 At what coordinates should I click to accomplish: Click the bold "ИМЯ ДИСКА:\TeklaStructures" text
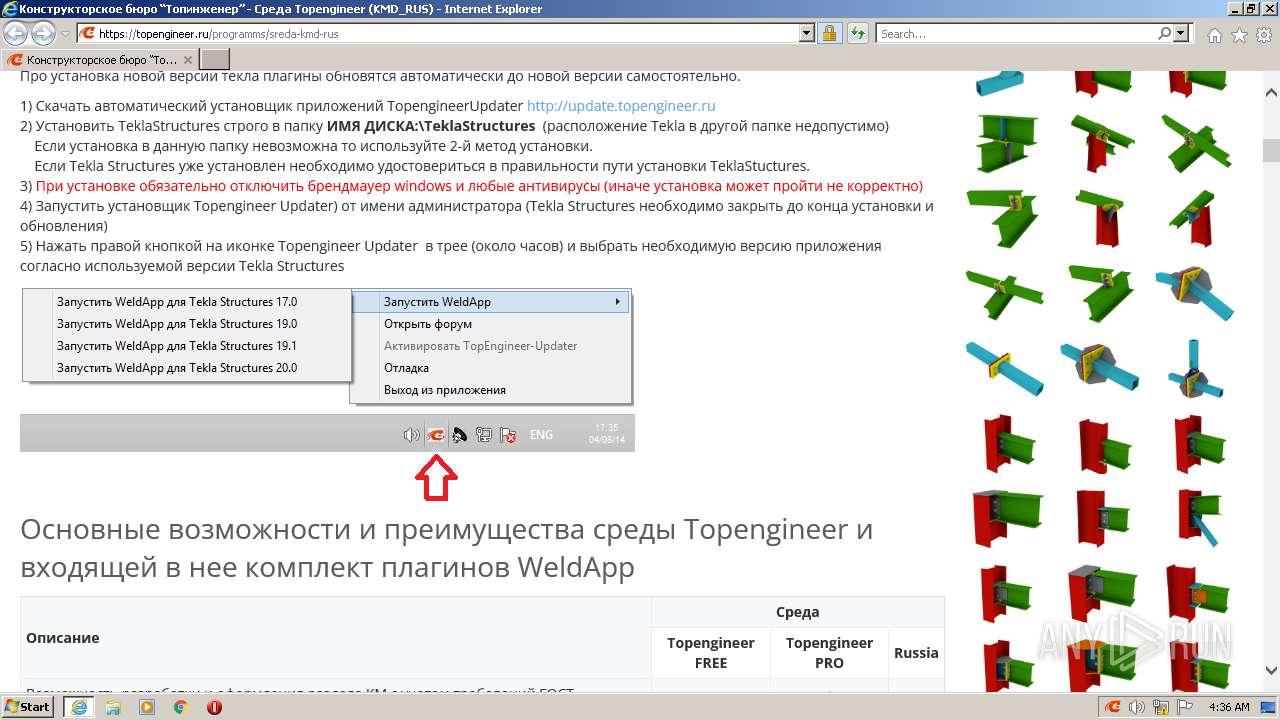(431, 126)
